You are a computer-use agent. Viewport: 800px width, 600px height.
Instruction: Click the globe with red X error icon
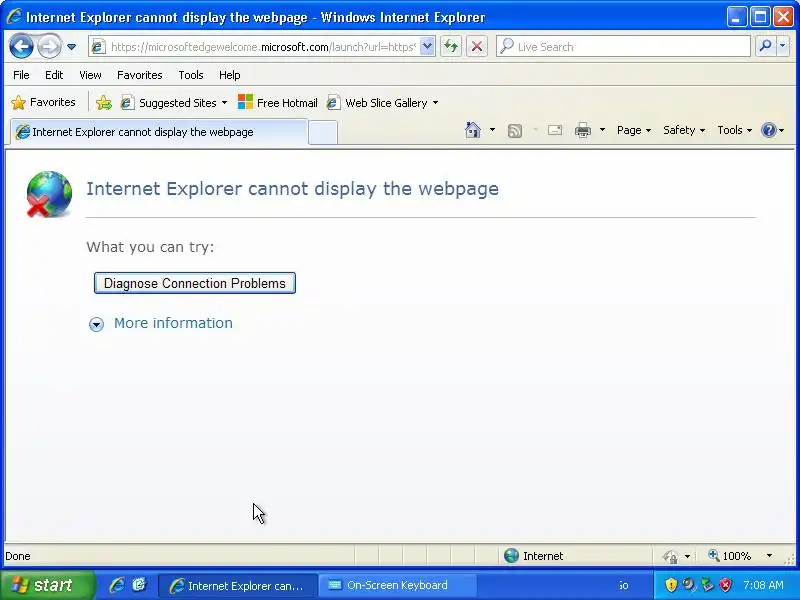pos(48,194)
